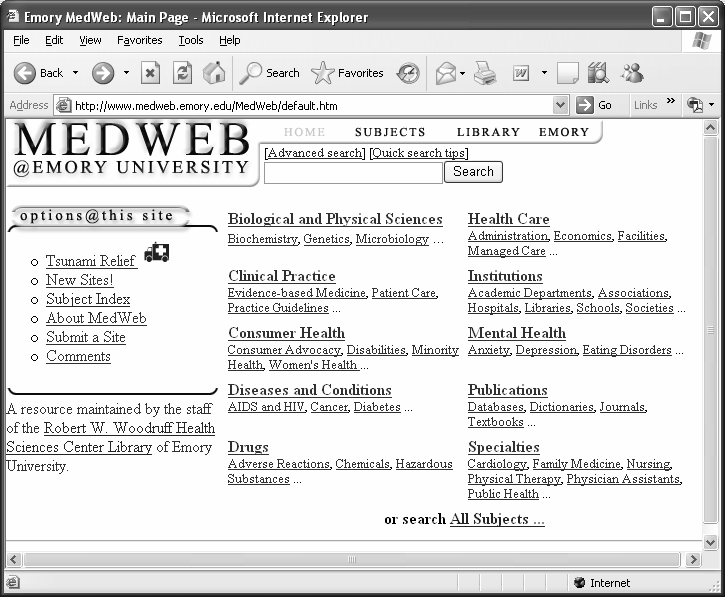Image resolution: width=725 pixels, height=597 pixels.
Task: Click the toolbar icon right of Links
Action: tap(695, 105)
